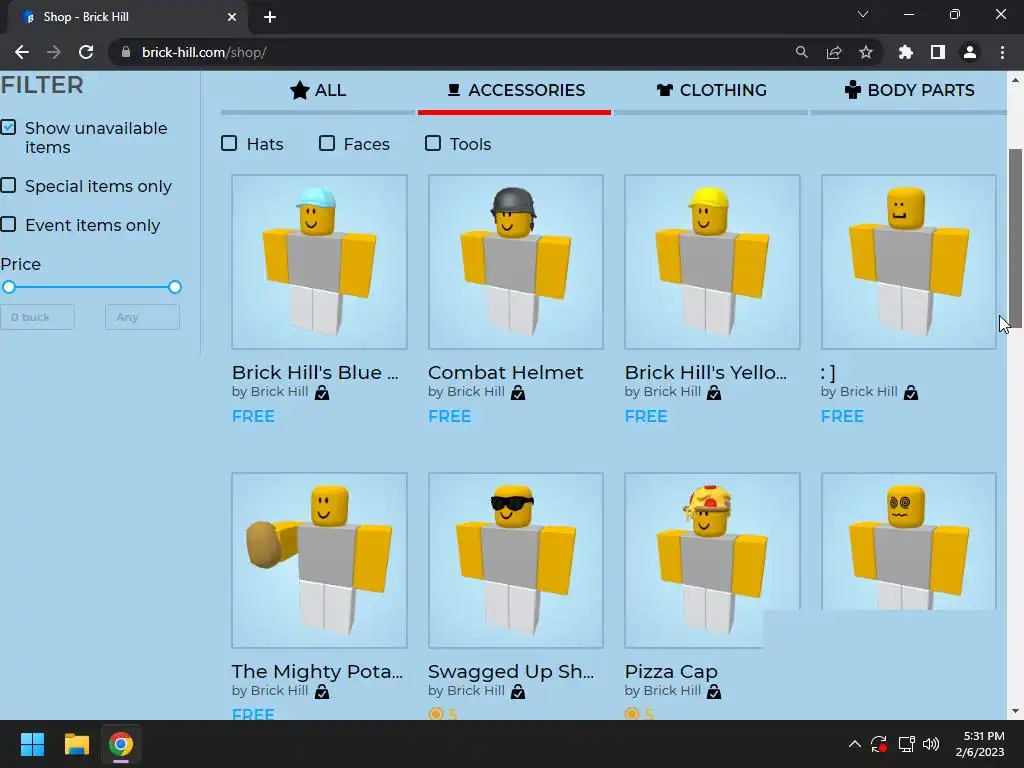Click 'The Mighty Pota...' title link
The height and width of the screenshot is (768, 1024).
317,671
